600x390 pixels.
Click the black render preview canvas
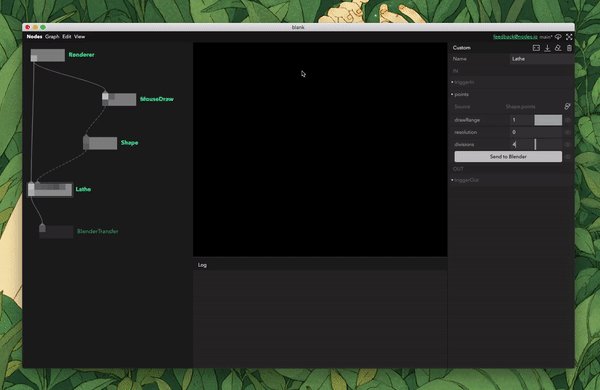[320, 149]
